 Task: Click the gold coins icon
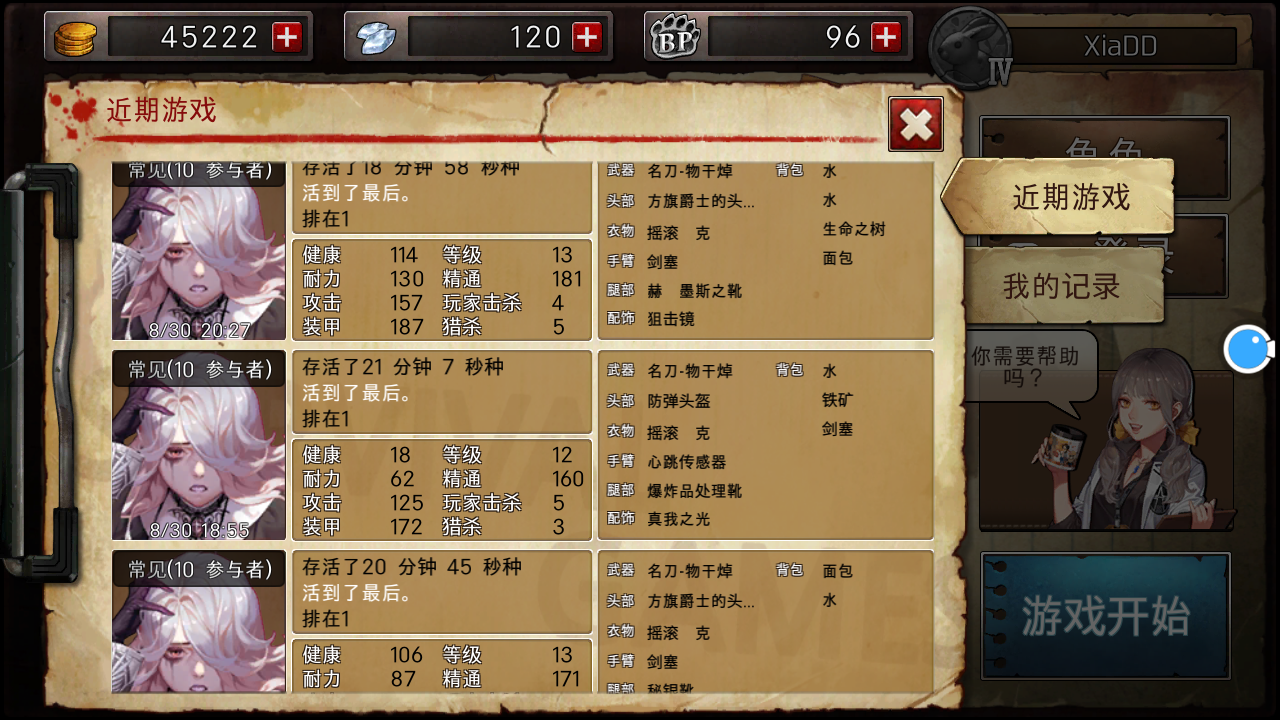click(76, 38)
